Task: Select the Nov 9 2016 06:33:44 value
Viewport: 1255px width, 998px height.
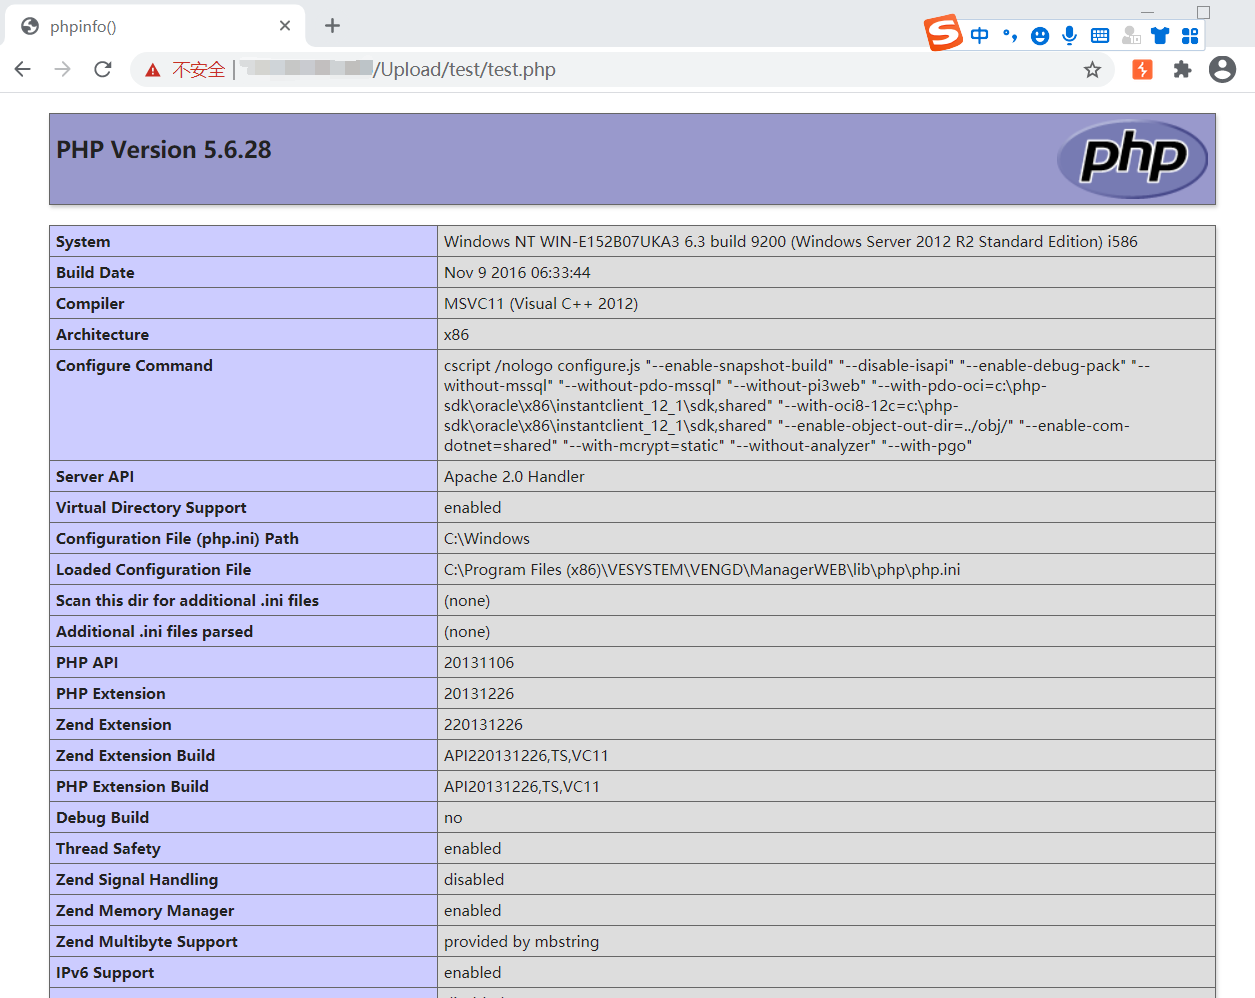Action: [517, 273]
